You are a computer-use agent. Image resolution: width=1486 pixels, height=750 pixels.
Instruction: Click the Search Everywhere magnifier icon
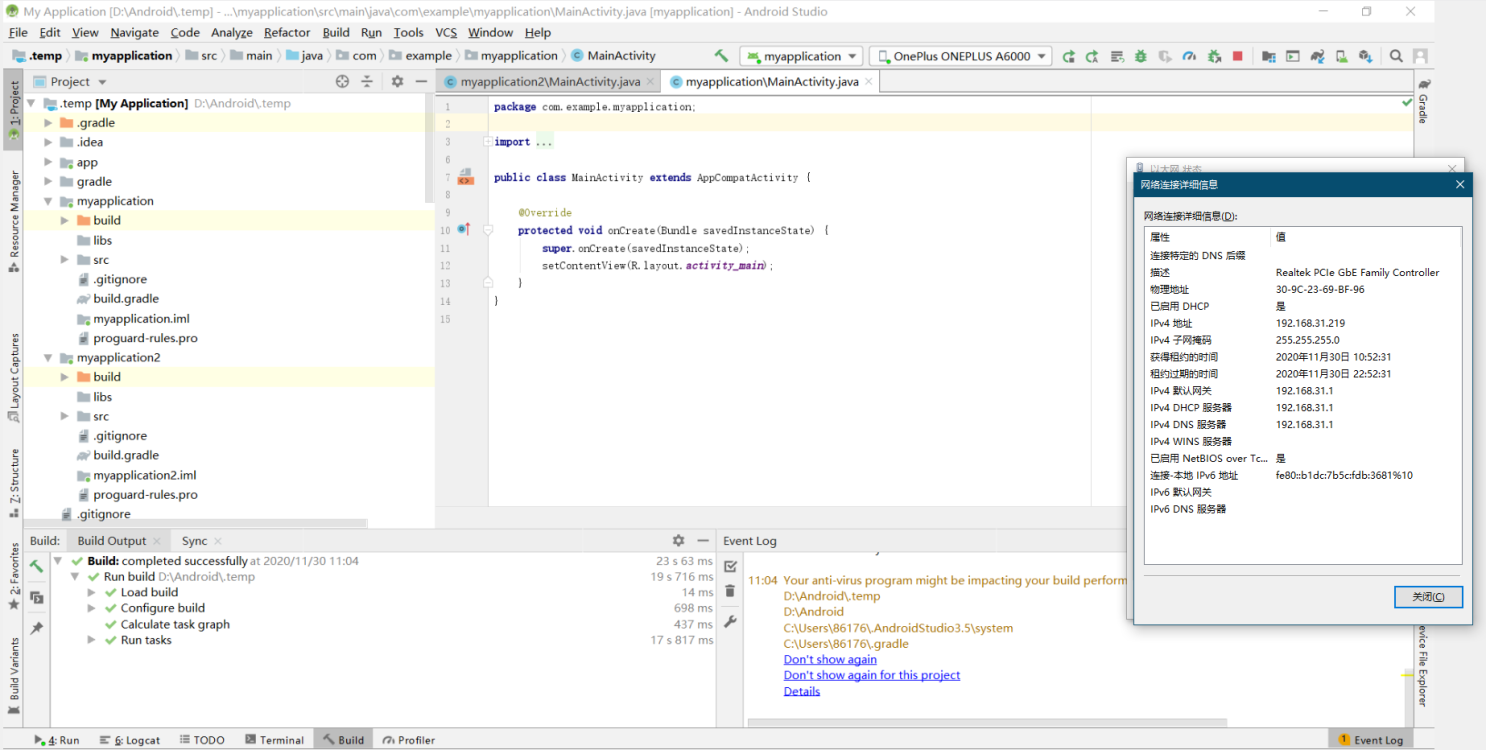point(1396,56)
